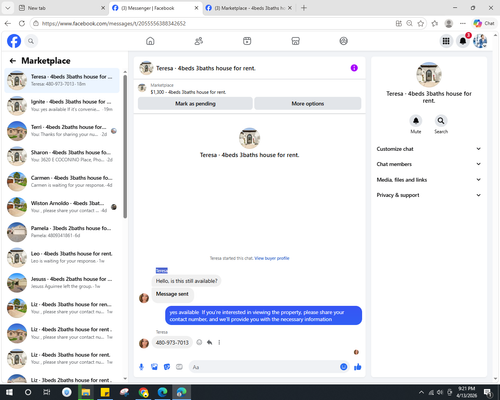Open the tab list dropdown arrow

click(8, 8)
